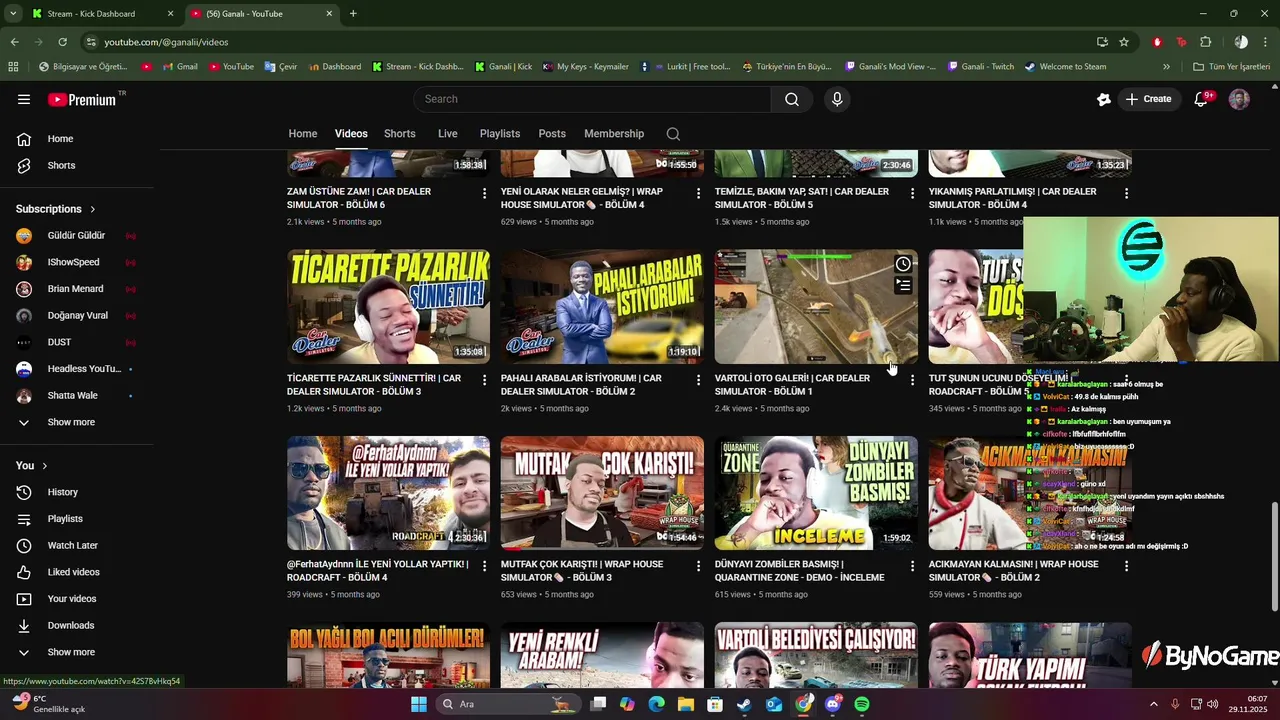Viewport: 1280px width, 720px height.
Task: Open Windows Start menu
Action: coord(418,704)
